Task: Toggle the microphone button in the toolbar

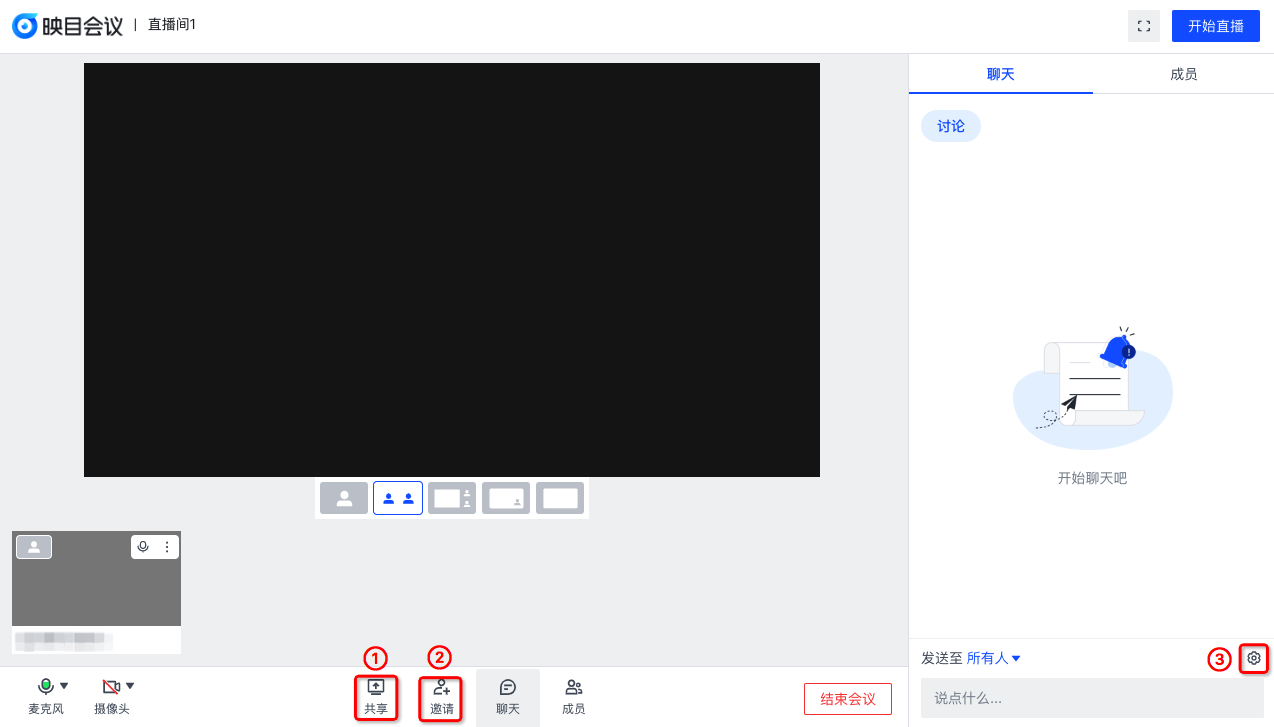Action: point(46,696)
